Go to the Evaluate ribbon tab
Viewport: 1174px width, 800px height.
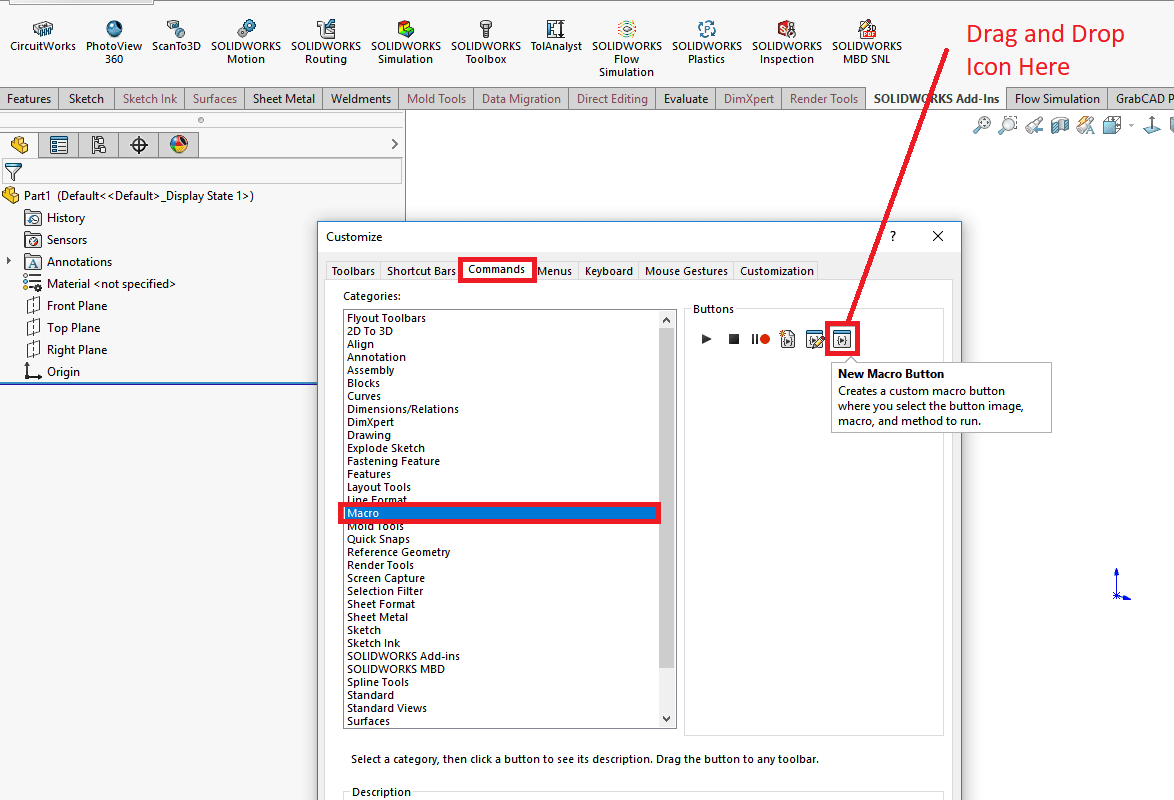coord(686,99)
